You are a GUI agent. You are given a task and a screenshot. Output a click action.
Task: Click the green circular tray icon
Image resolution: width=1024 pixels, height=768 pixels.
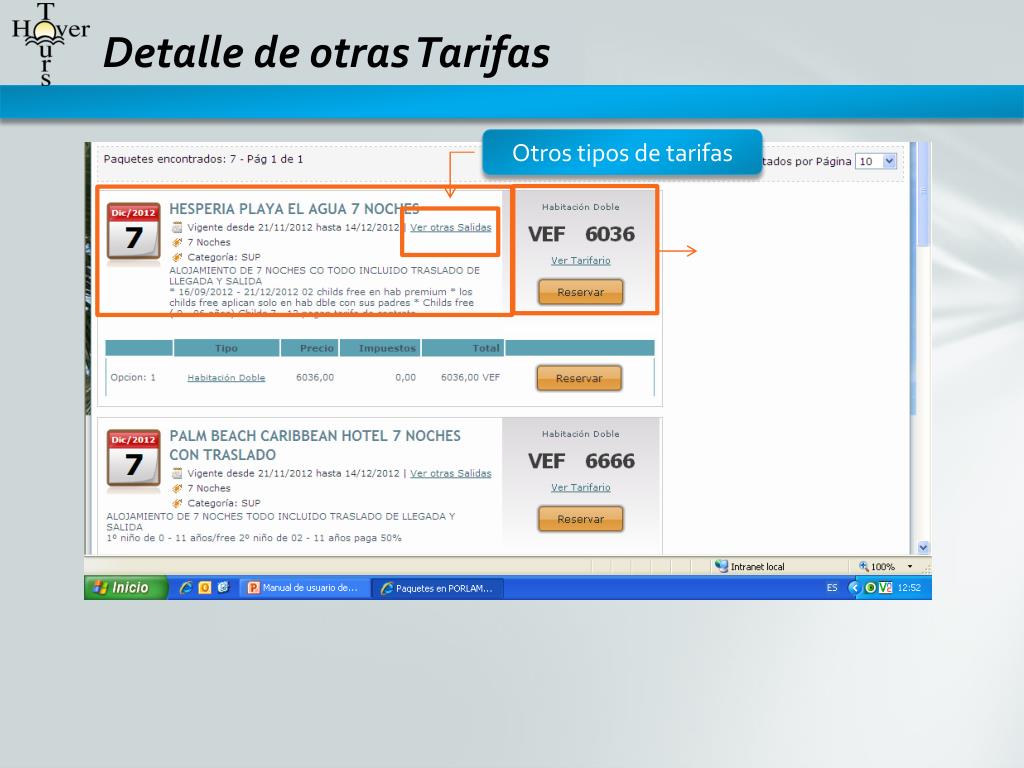(x=870, y=588)
